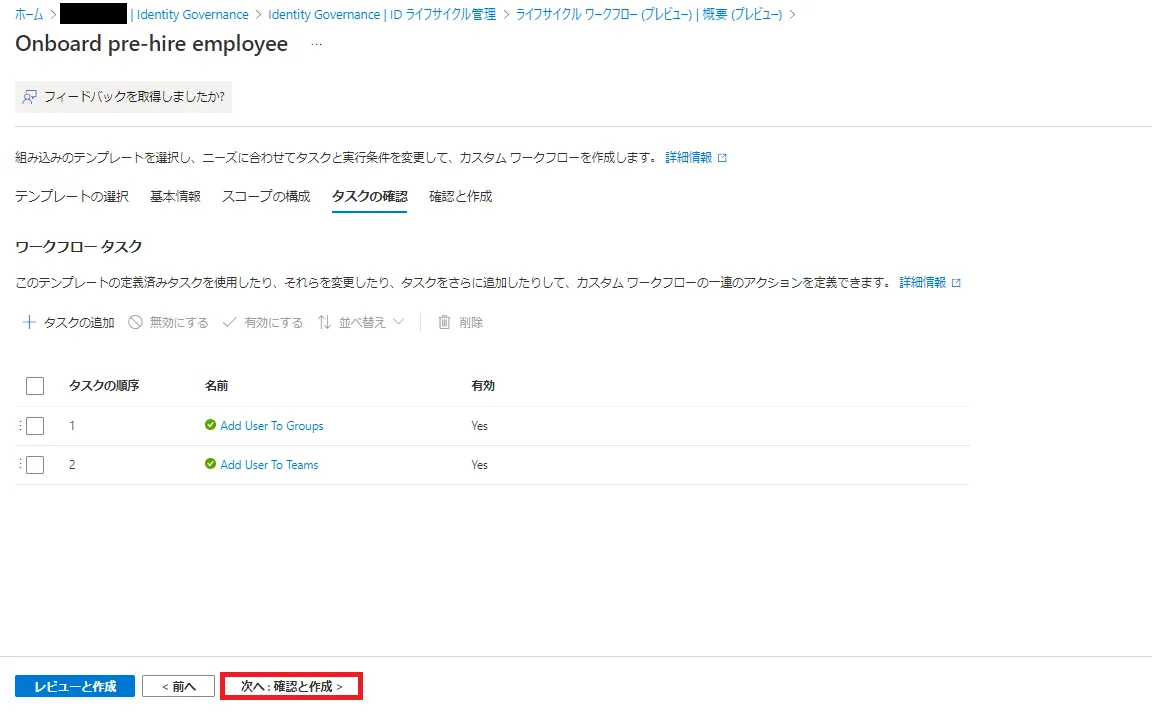Screen dimensions: 1152x712
Task: Expand the 並べ替え dropdown chevron
Action: pos(399,322)
